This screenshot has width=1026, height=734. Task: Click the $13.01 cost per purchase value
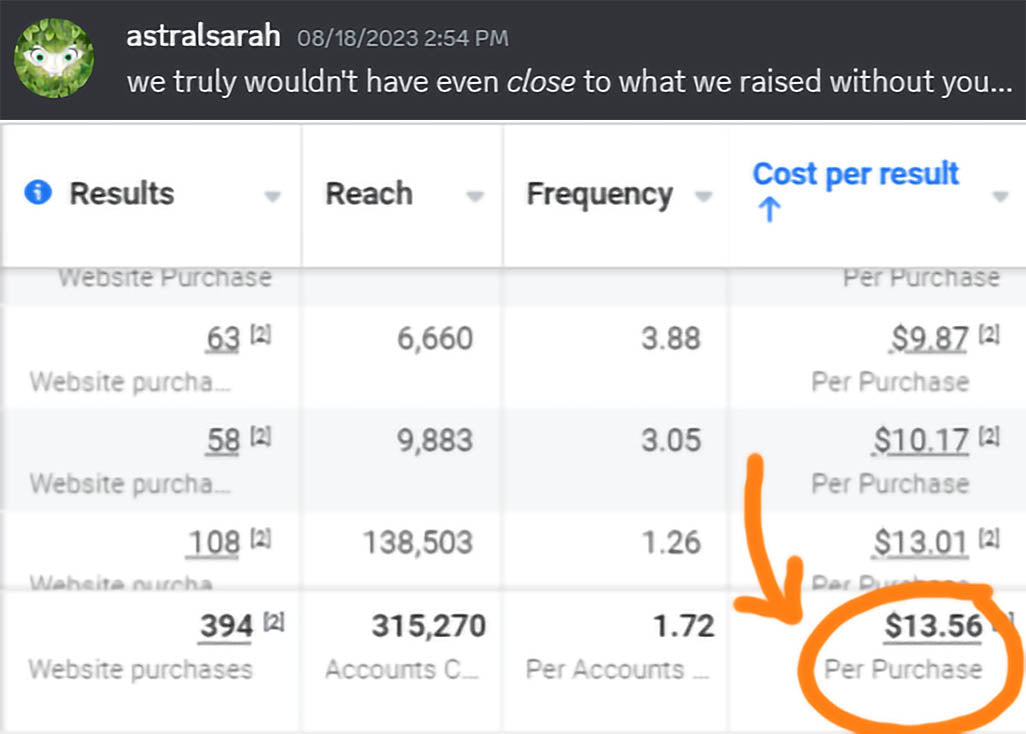(x=921, y=543)
